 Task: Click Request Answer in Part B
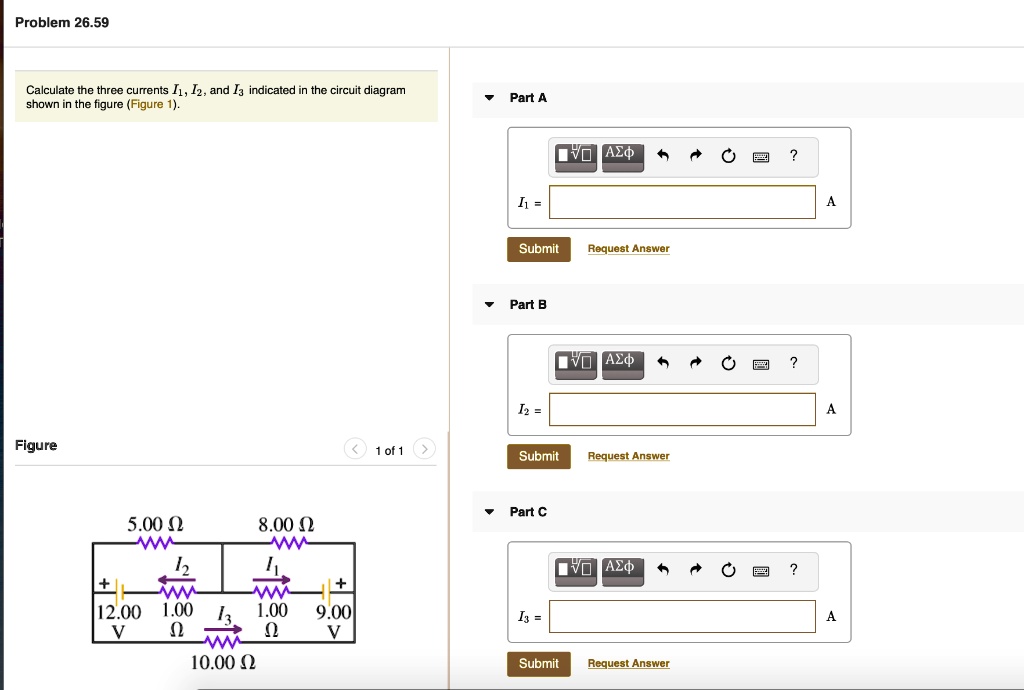628,455
